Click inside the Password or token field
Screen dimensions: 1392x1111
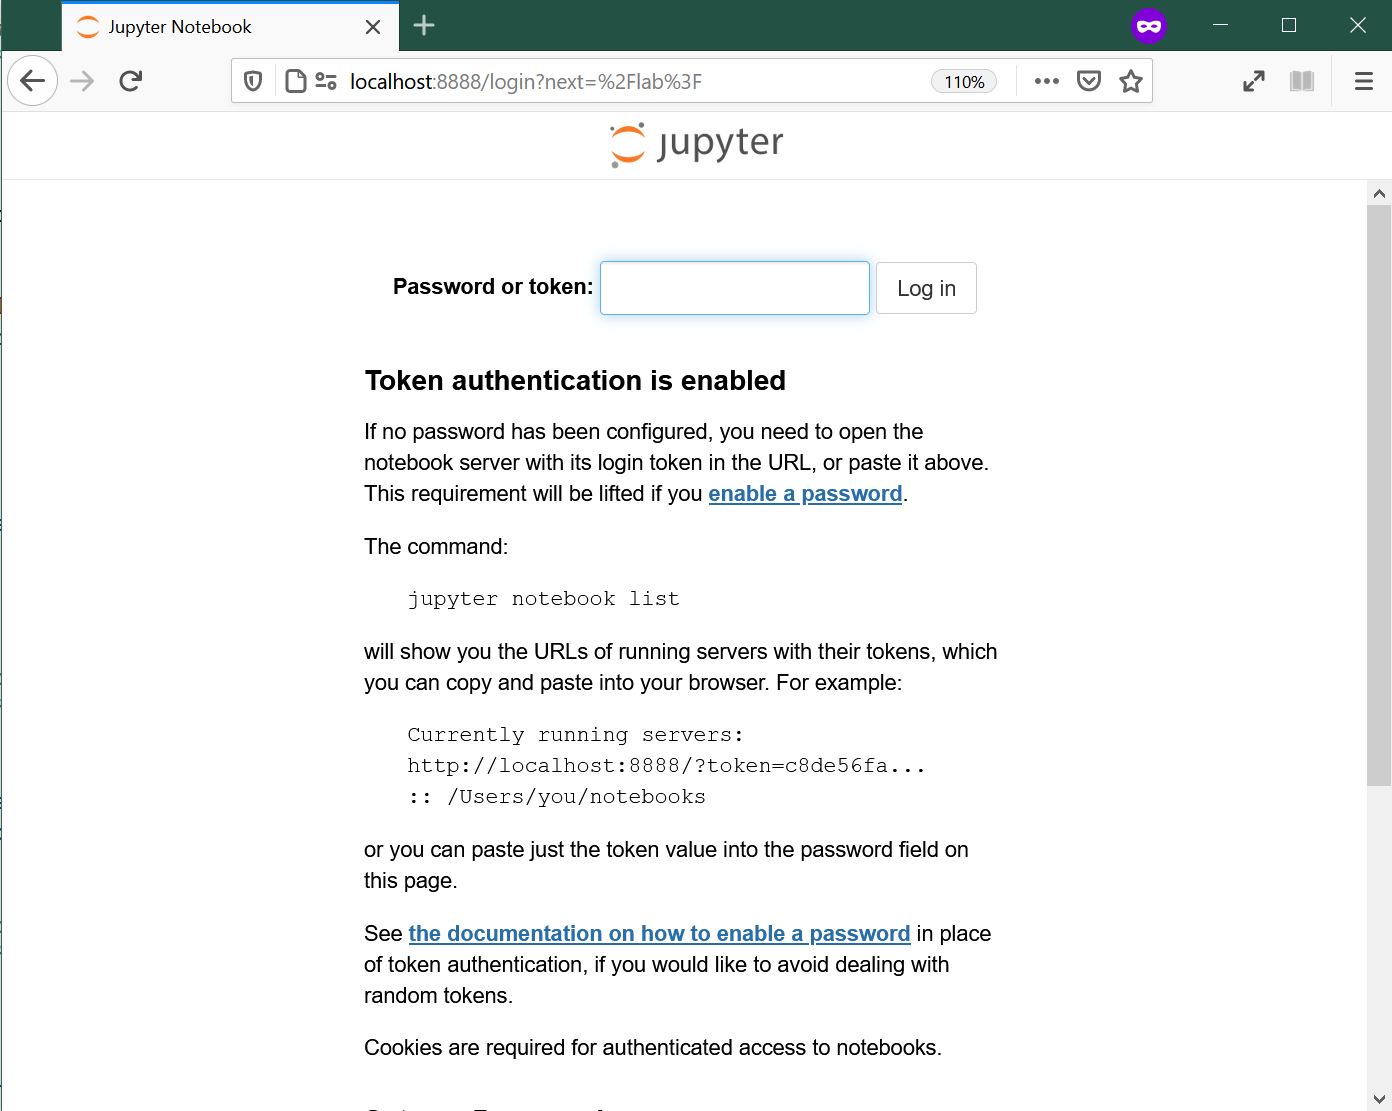(x=734, y=287)
